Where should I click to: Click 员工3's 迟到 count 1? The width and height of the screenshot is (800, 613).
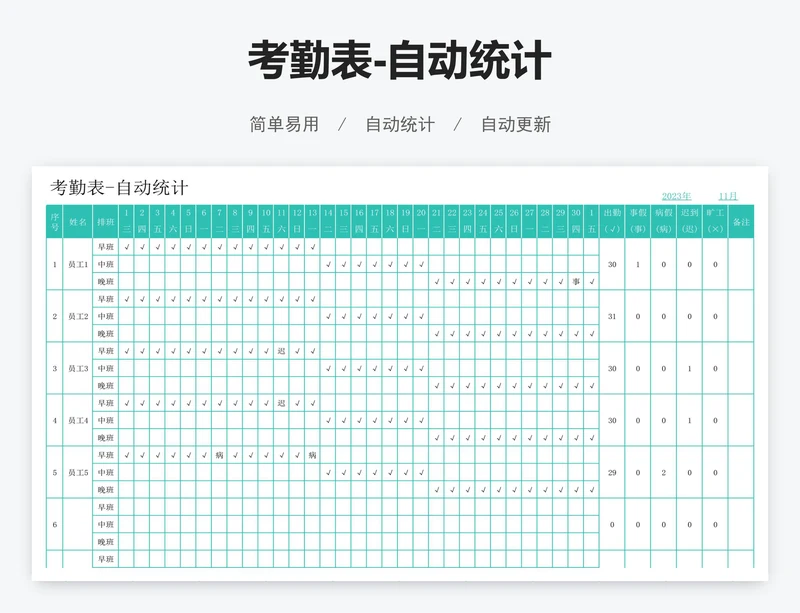(x=689, y=369)
